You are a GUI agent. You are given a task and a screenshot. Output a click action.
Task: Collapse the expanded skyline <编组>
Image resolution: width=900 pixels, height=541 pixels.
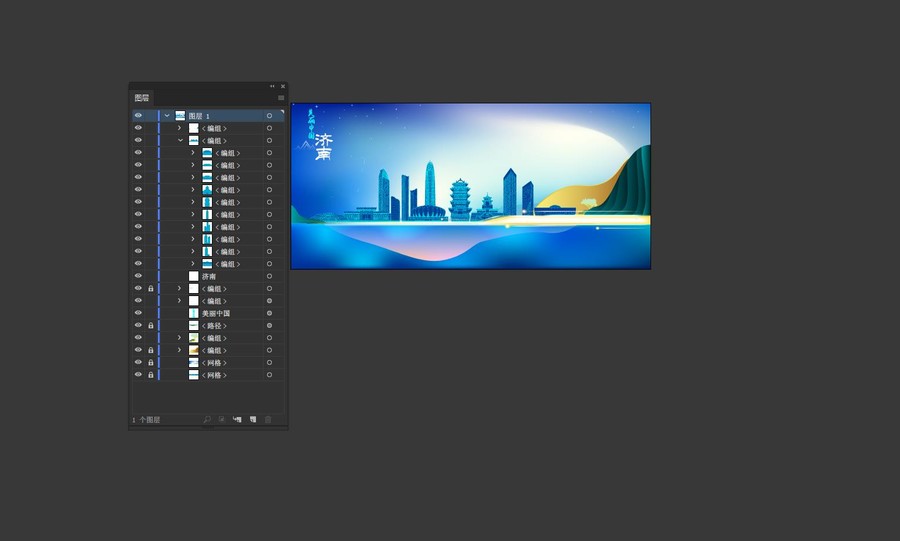(x=180, y=141)
